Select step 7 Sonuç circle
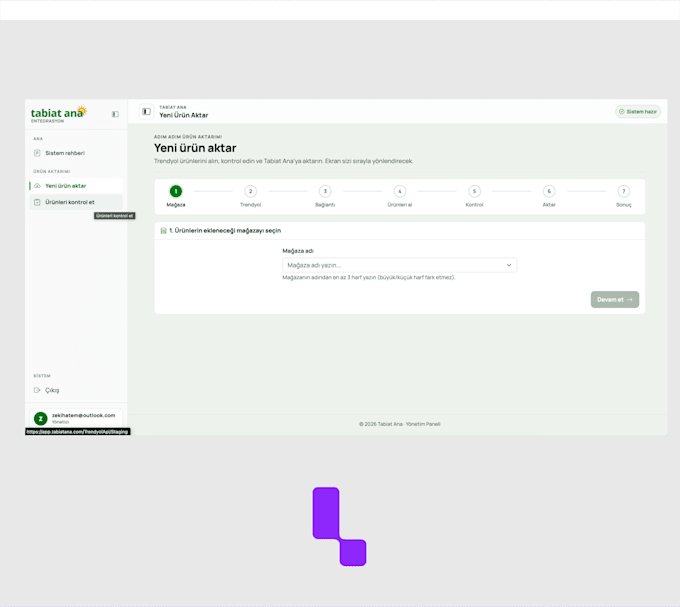The width and height of the screenshot is (680, 607). [x=624, y=191]
